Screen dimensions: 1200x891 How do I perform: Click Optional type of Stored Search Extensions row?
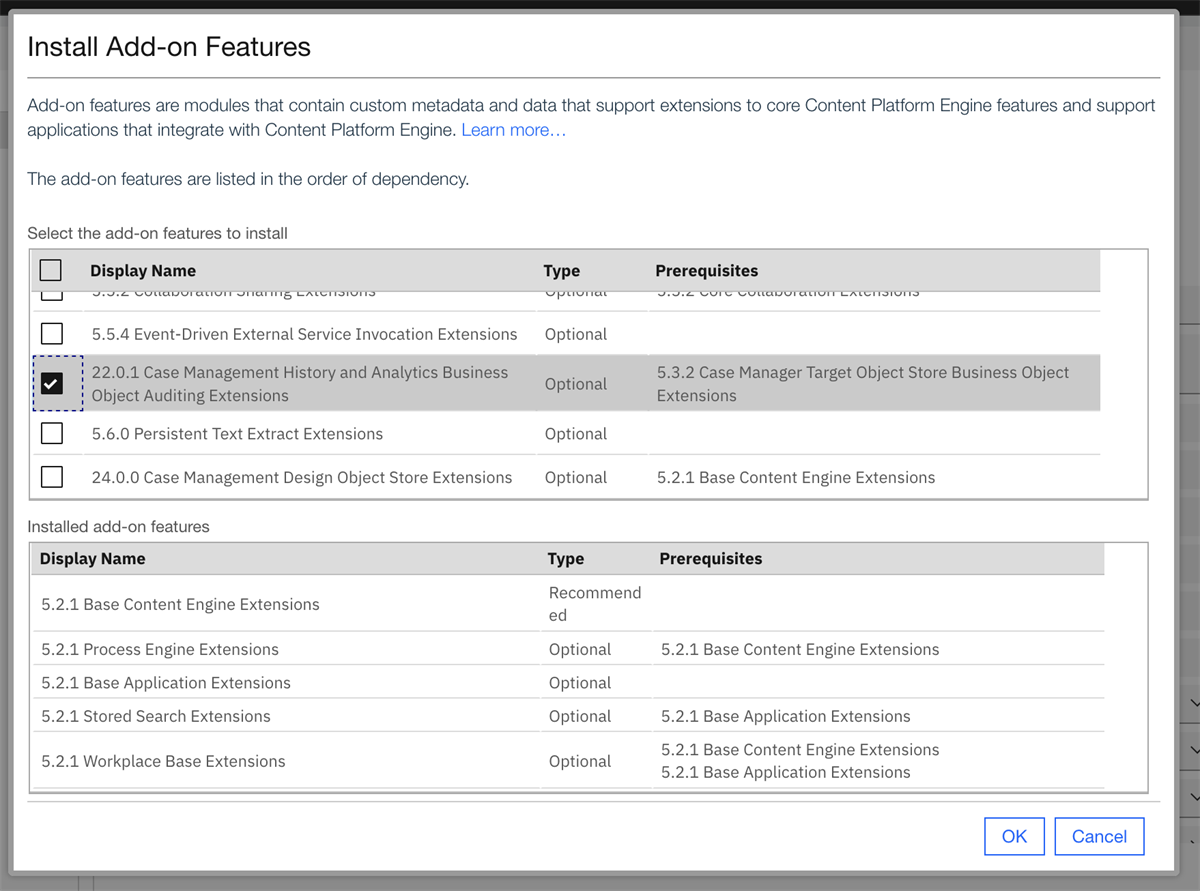tap(580, 716)
